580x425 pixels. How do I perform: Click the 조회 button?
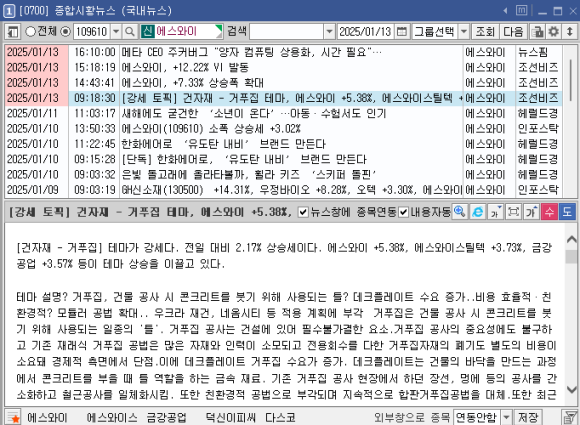tap(485, 32)
